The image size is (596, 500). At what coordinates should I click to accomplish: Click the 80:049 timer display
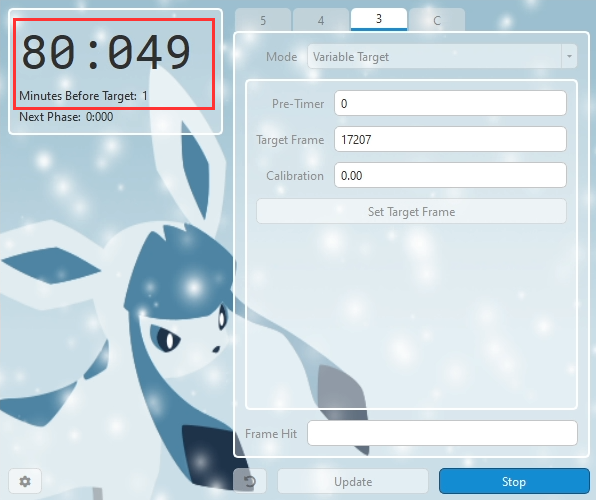[x=106, y=52]
